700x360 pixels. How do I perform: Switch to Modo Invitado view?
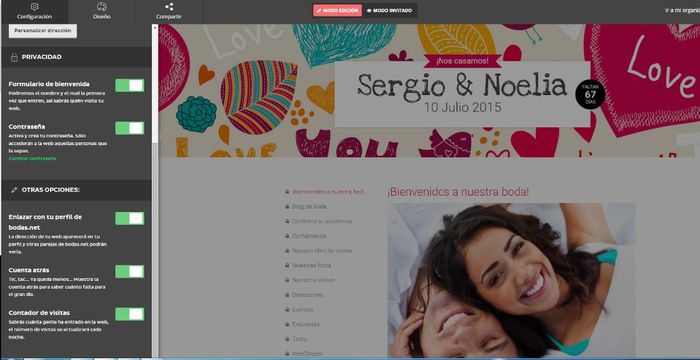click(x=389, y=10)
